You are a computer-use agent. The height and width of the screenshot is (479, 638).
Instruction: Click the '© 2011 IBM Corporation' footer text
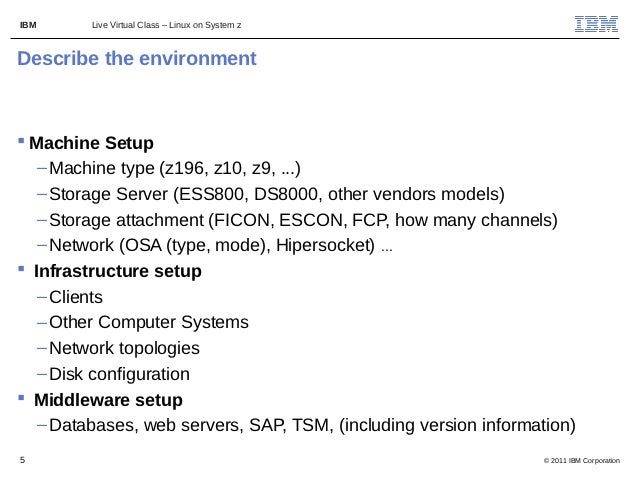[x=582, y=460]
